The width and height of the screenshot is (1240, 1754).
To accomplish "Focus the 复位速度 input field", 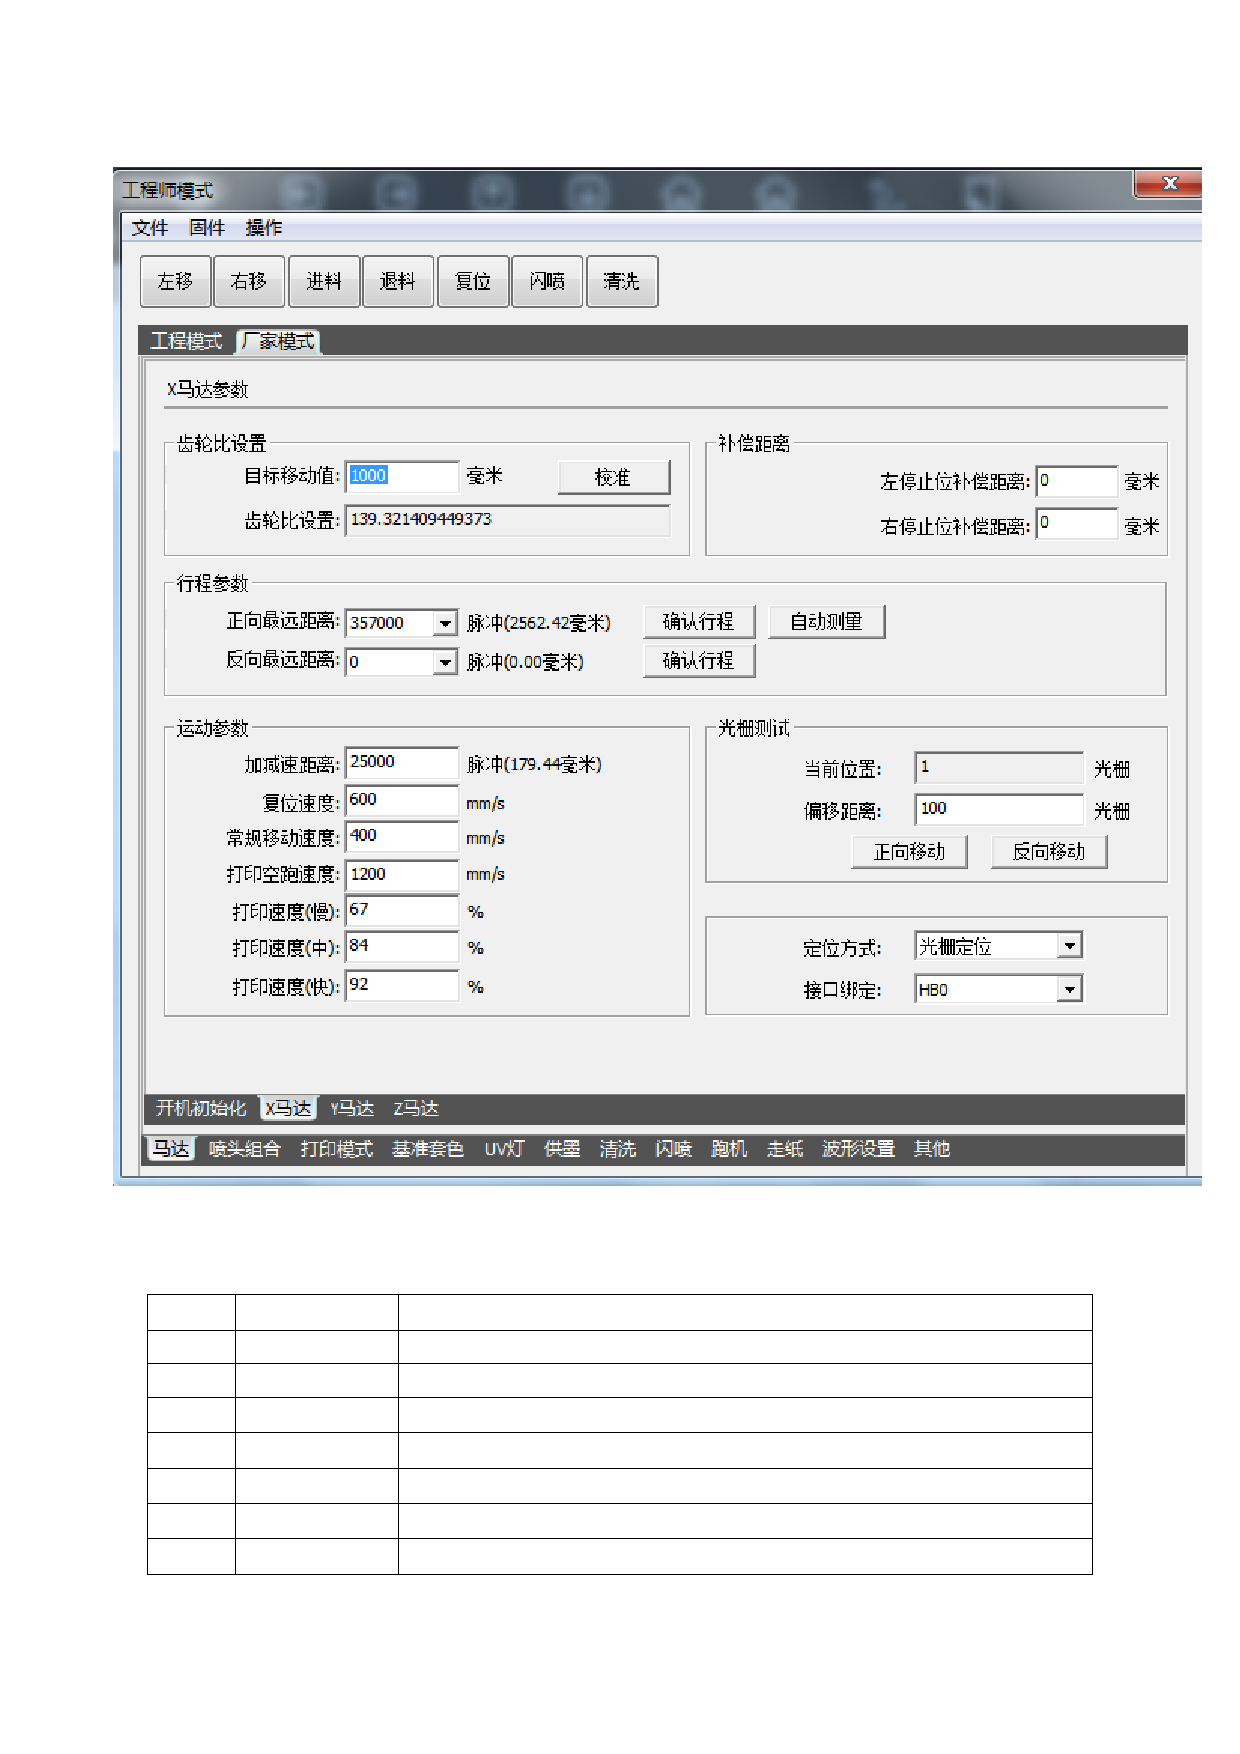I will click(x=402, y=801).
